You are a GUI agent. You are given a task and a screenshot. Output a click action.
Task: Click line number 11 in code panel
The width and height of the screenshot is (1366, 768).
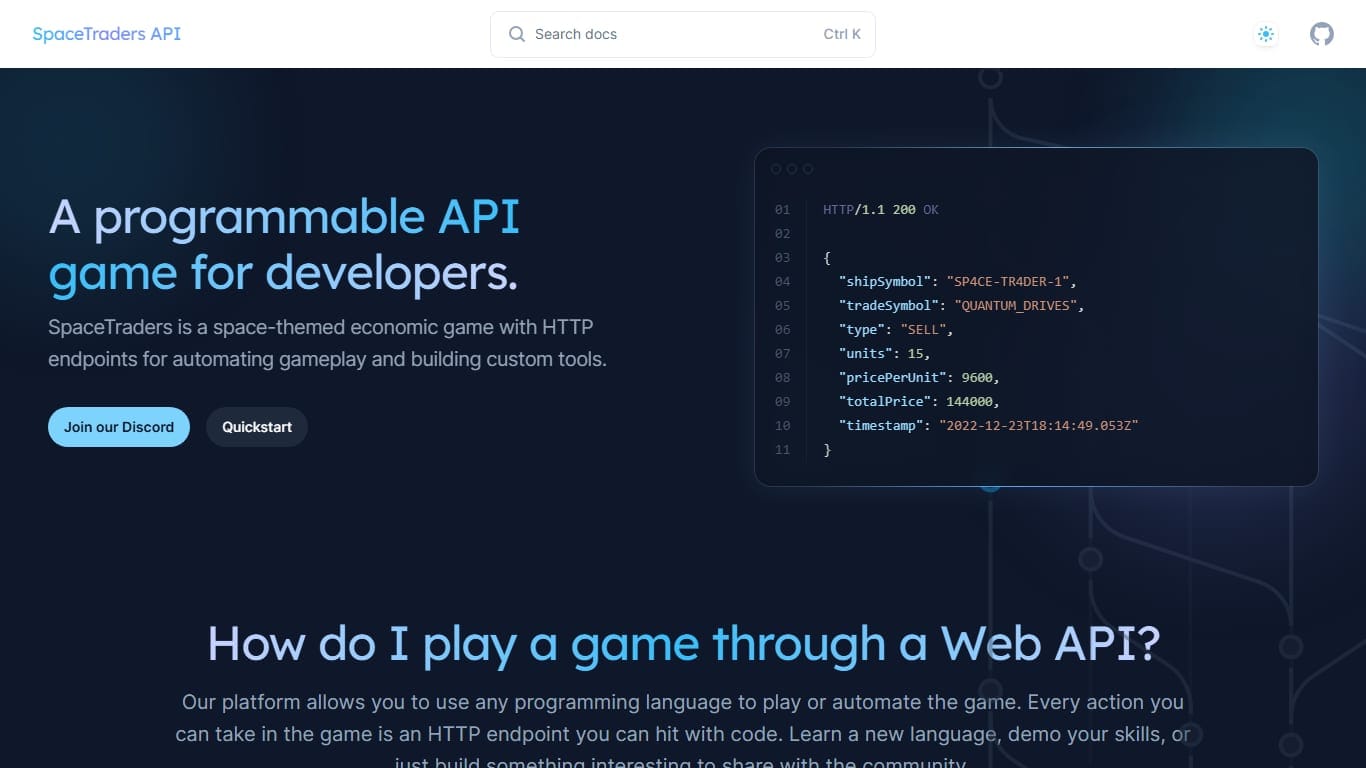782,450
